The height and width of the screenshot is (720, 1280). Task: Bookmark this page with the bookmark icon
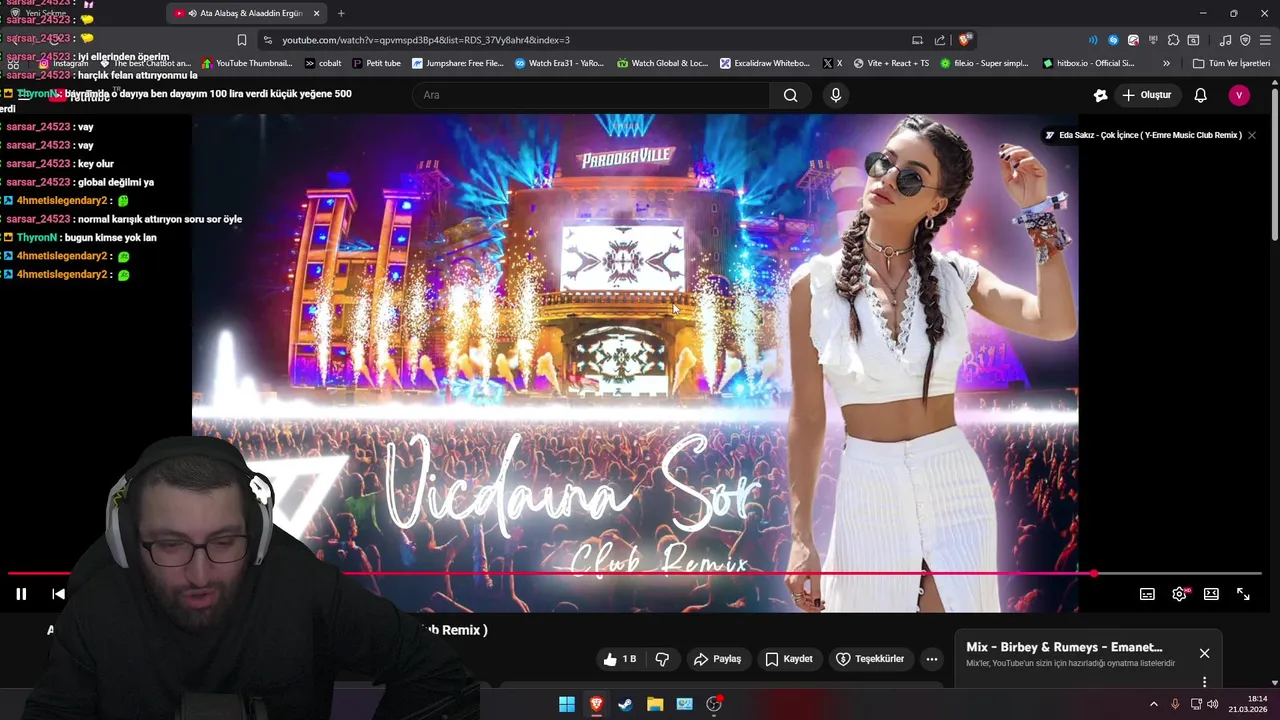(241, 40)
